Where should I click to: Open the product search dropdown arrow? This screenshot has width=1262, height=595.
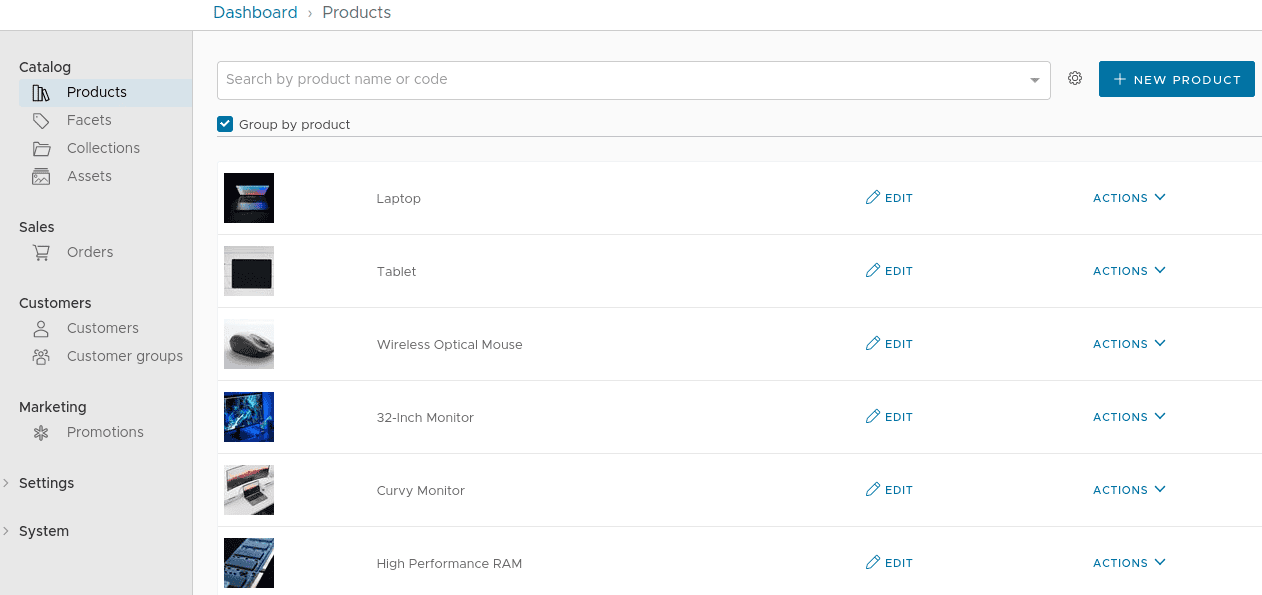coord(1035,80)
